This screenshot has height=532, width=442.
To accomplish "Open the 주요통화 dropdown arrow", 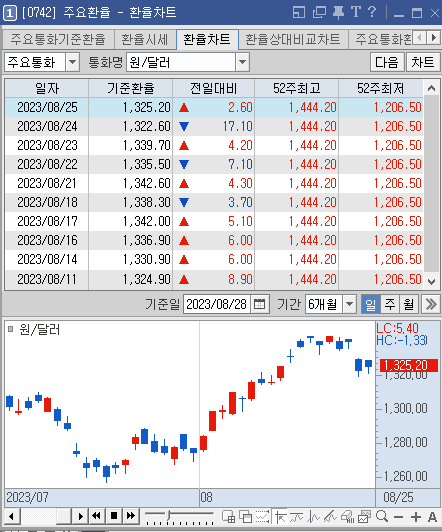I will click(72, 62).
